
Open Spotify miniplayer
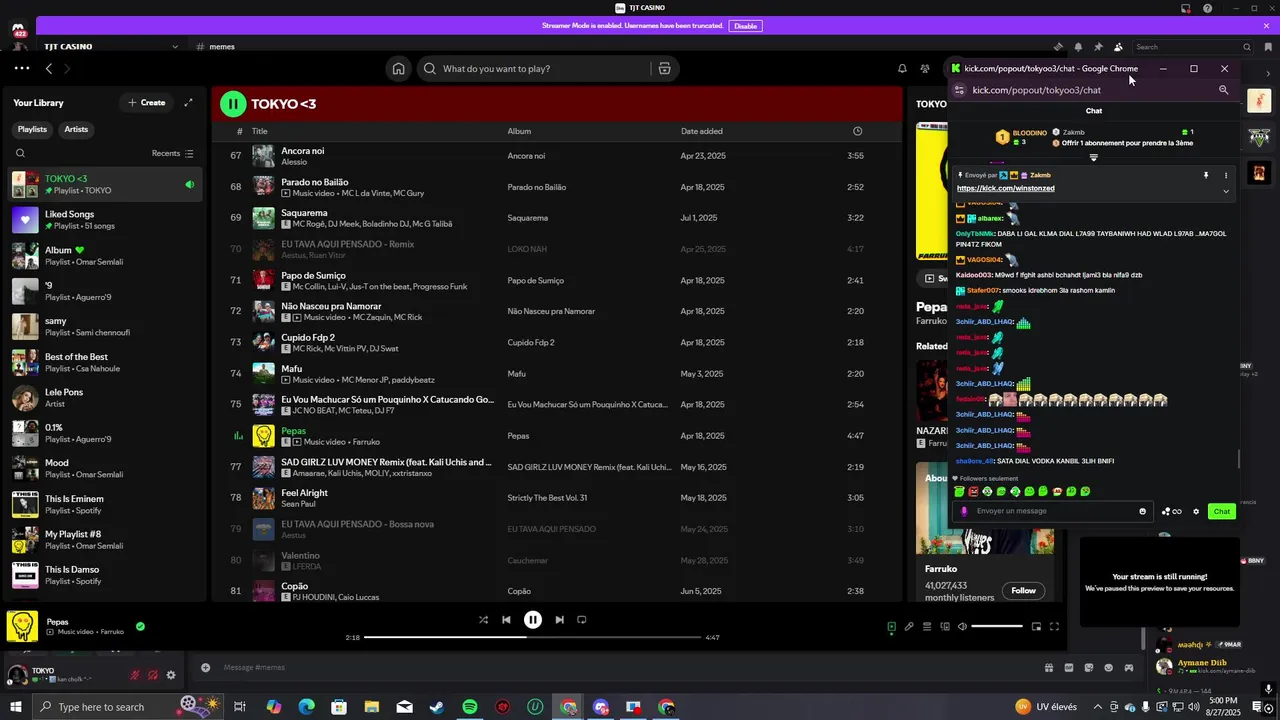(x=1036, y=627)
